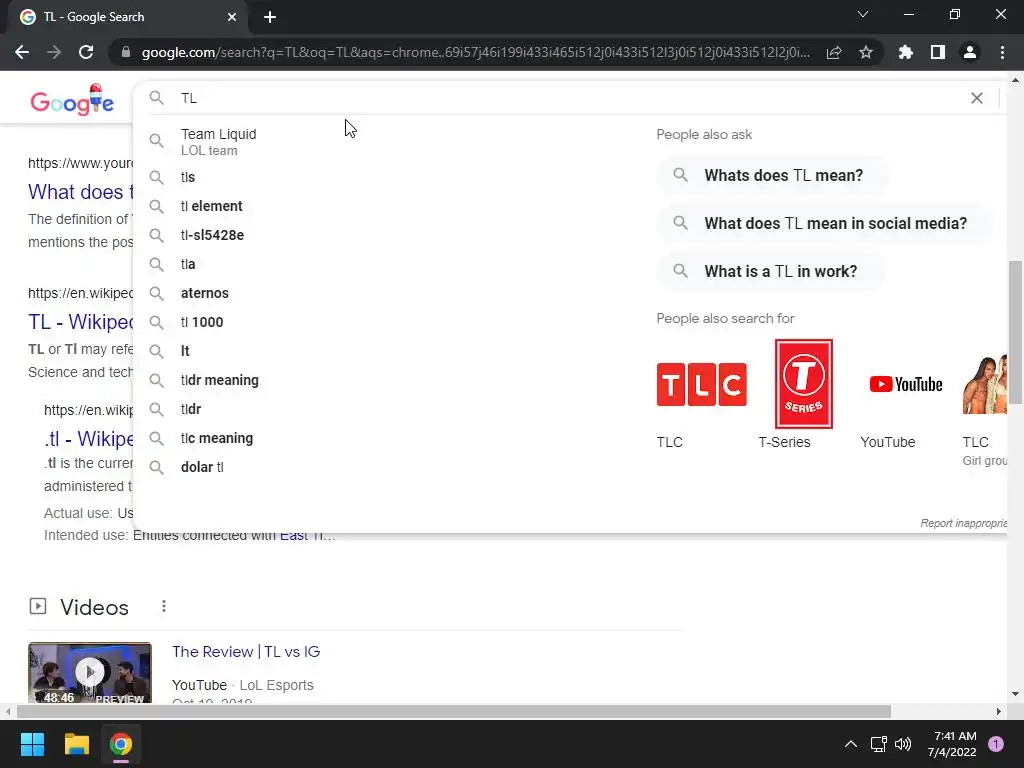The width and height of the screenshot is (1024, 768).
Task: Click 'What is a TL in work?'
Action: pos(769,271)
